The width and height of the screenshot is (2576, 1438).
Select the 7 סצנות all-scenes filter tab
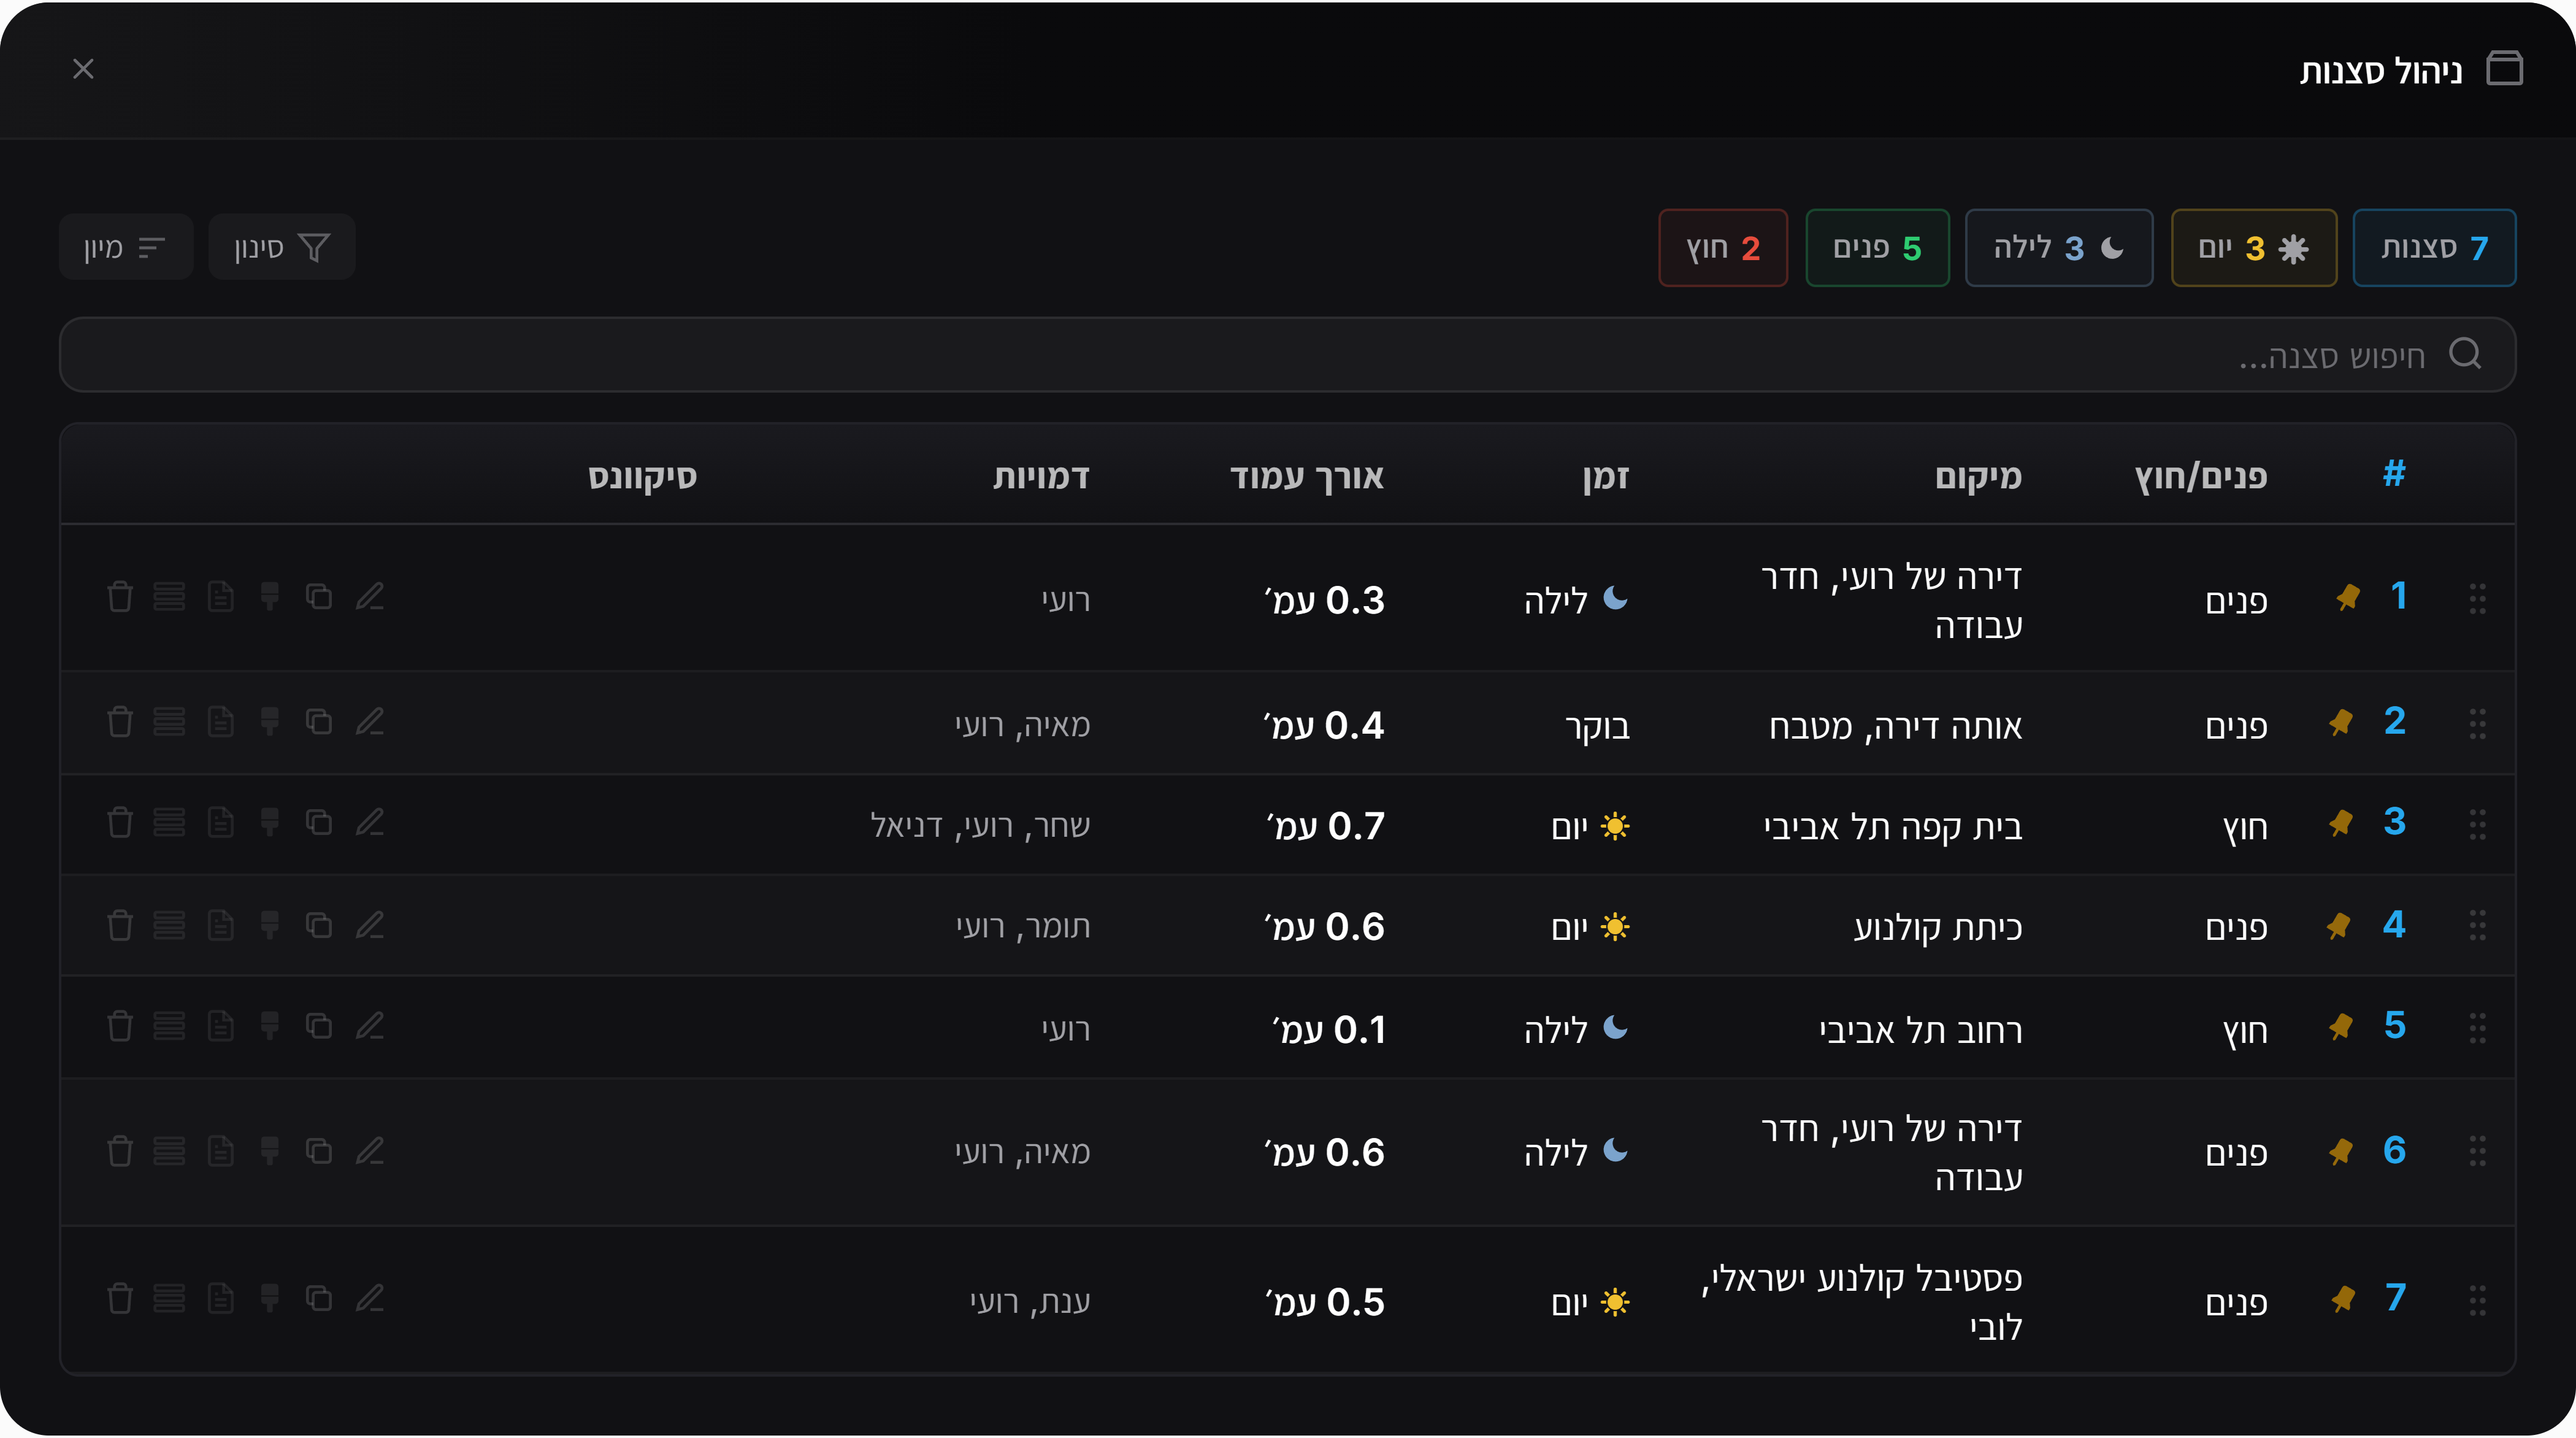pyautogui.click(x=2434, y=248)
